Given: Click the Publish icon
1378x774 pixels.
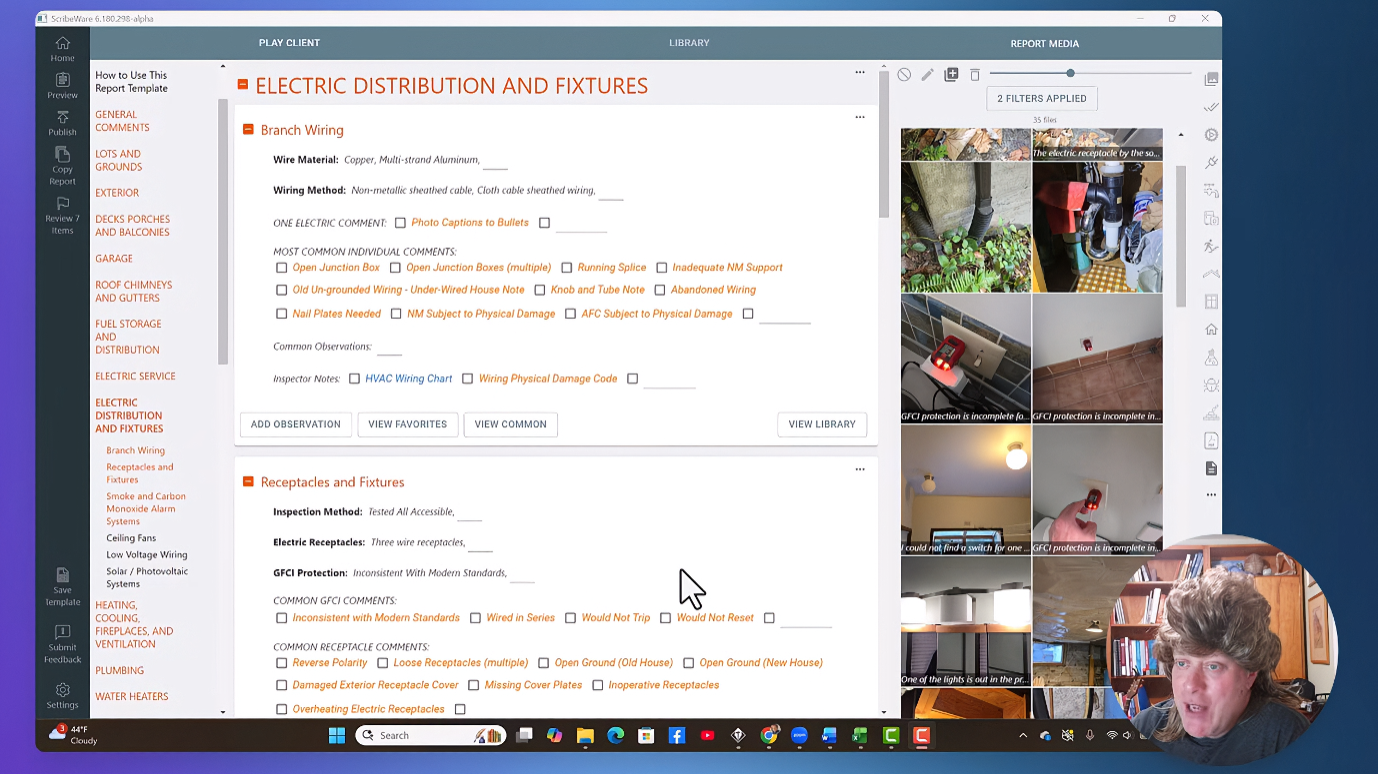Looking at the screenshot, I should [x=62, y=118].
